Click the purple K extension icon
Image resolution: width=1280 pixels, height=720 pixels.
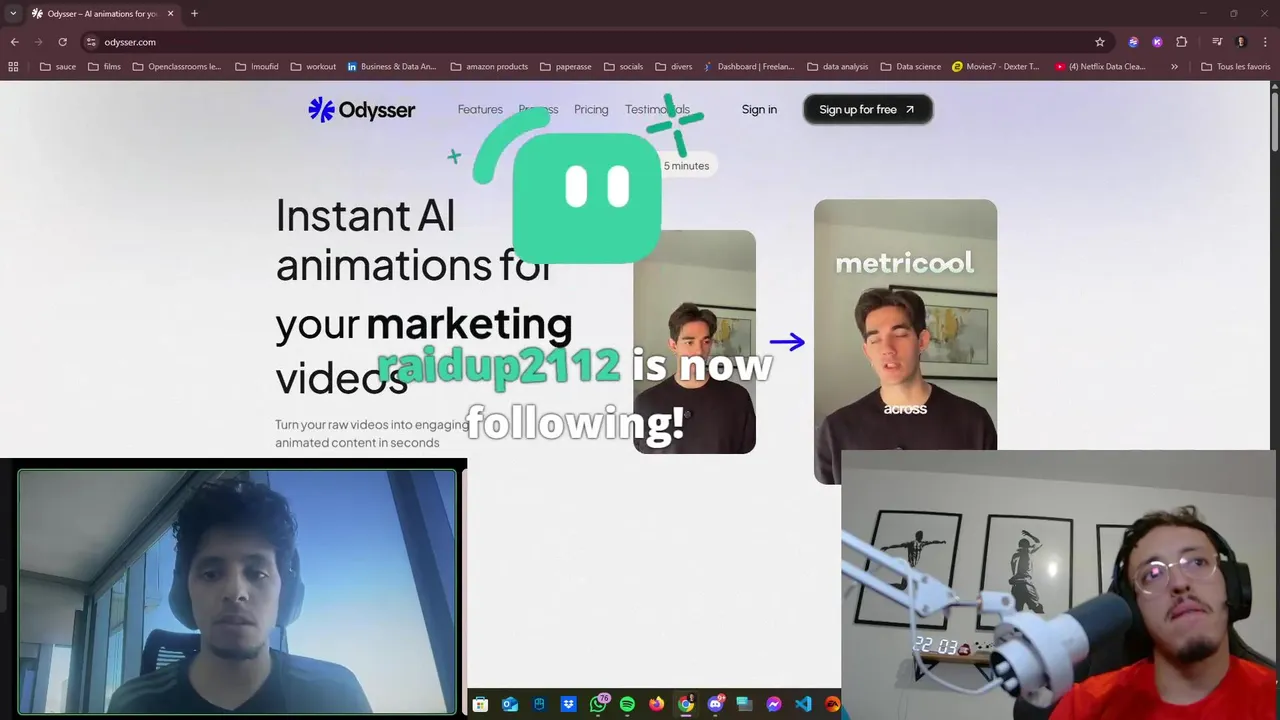coord(1157,42)
